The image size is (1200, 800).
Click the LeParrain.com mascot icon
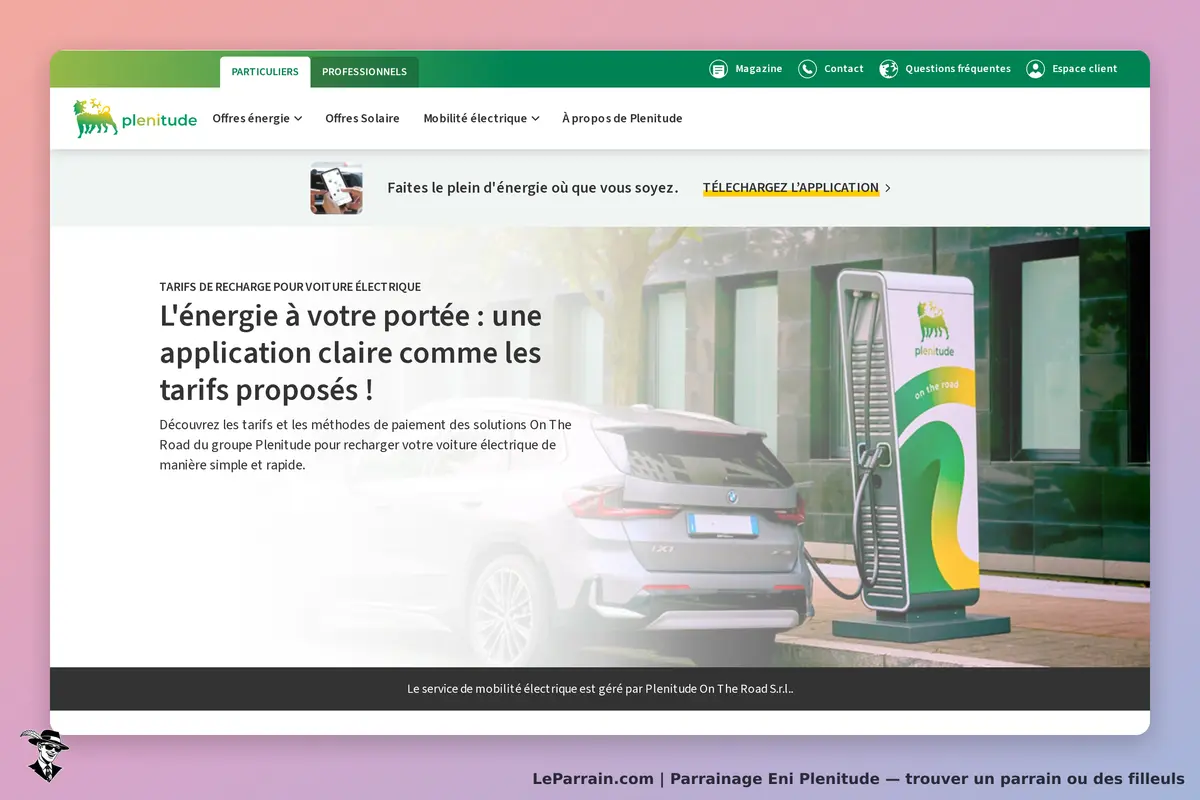coord(44,755)
